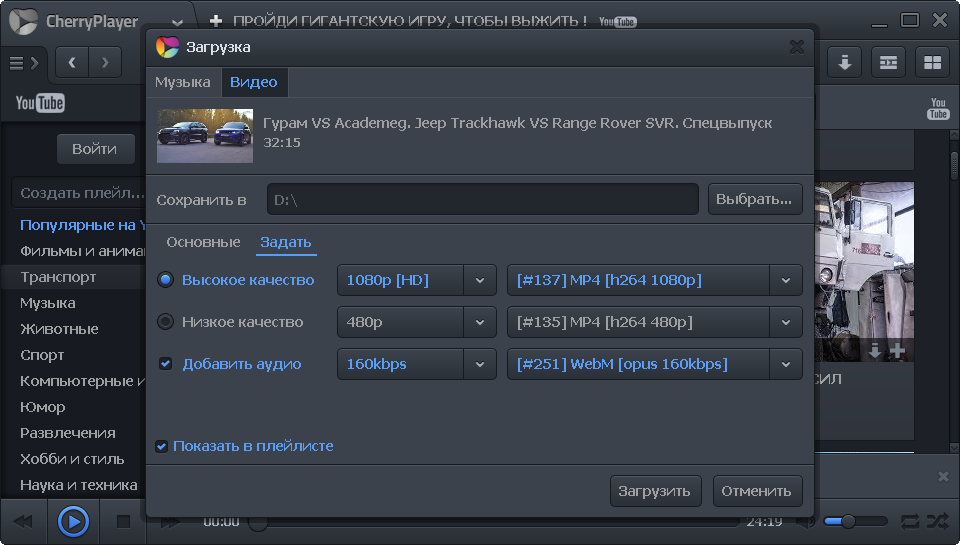960x545 pixels.
Task: Click the Загрузить button
Action: pos(655,491)
